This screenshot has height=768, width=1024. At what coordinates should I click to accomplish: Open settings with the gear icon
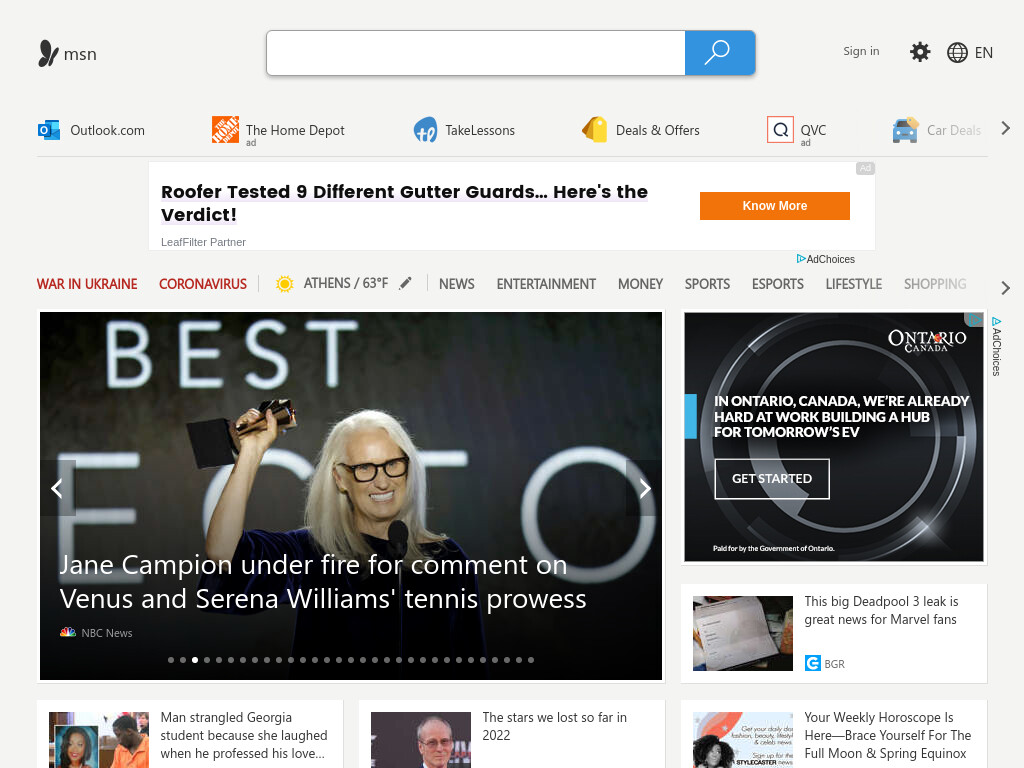[920, 52]
